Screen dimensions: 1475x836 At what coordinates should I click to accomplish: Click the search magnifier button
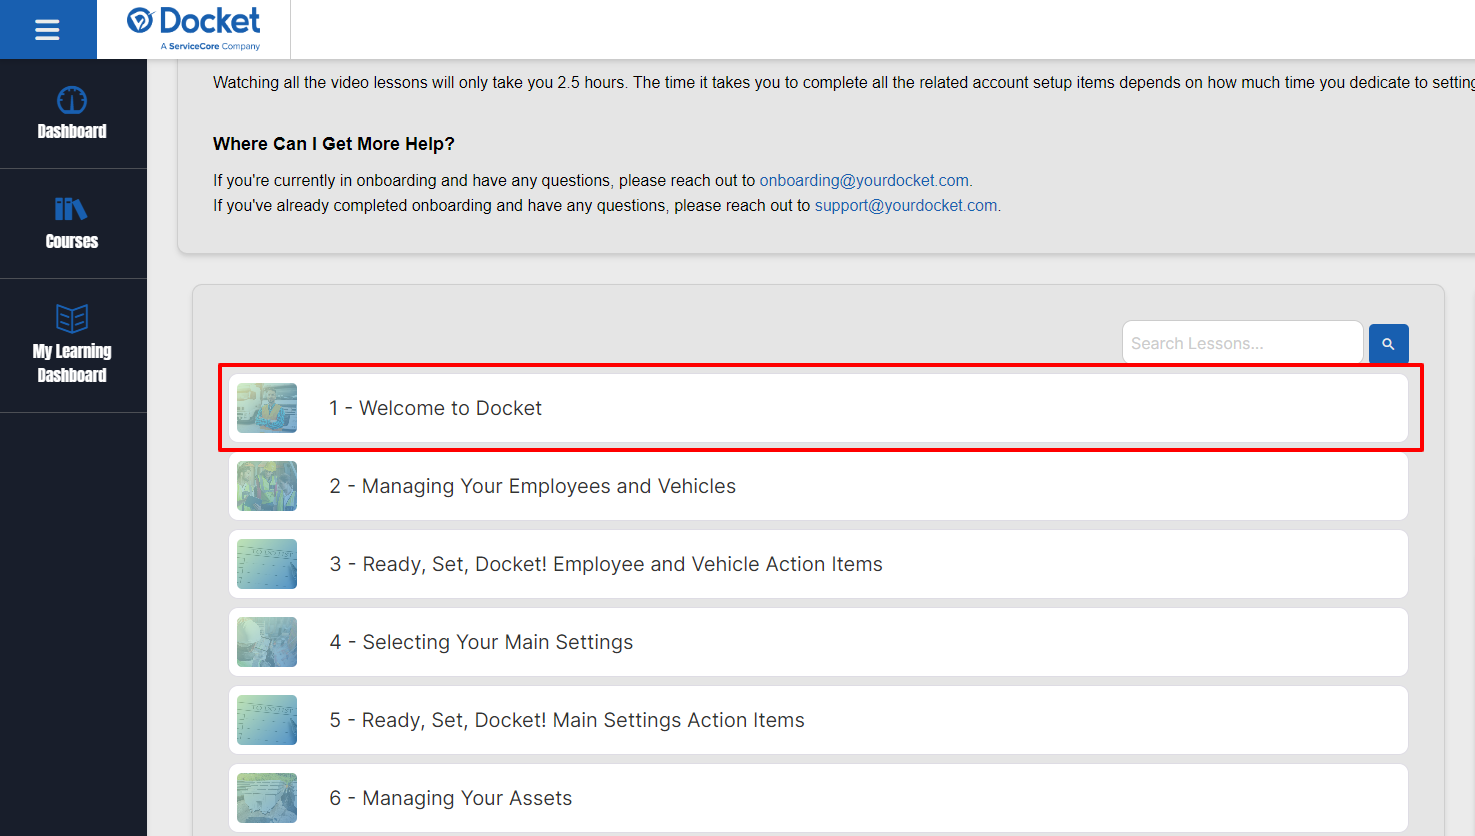coord(1388,343)
